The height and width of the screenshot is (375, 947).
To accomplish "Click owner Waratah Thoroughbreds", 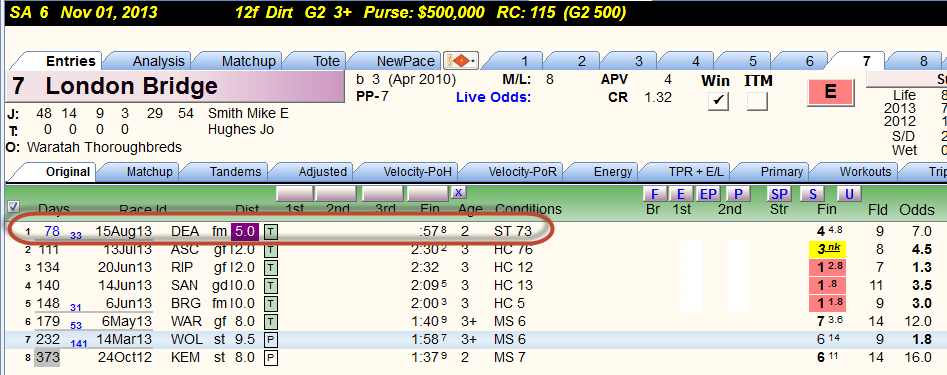I will pos(104,147).
